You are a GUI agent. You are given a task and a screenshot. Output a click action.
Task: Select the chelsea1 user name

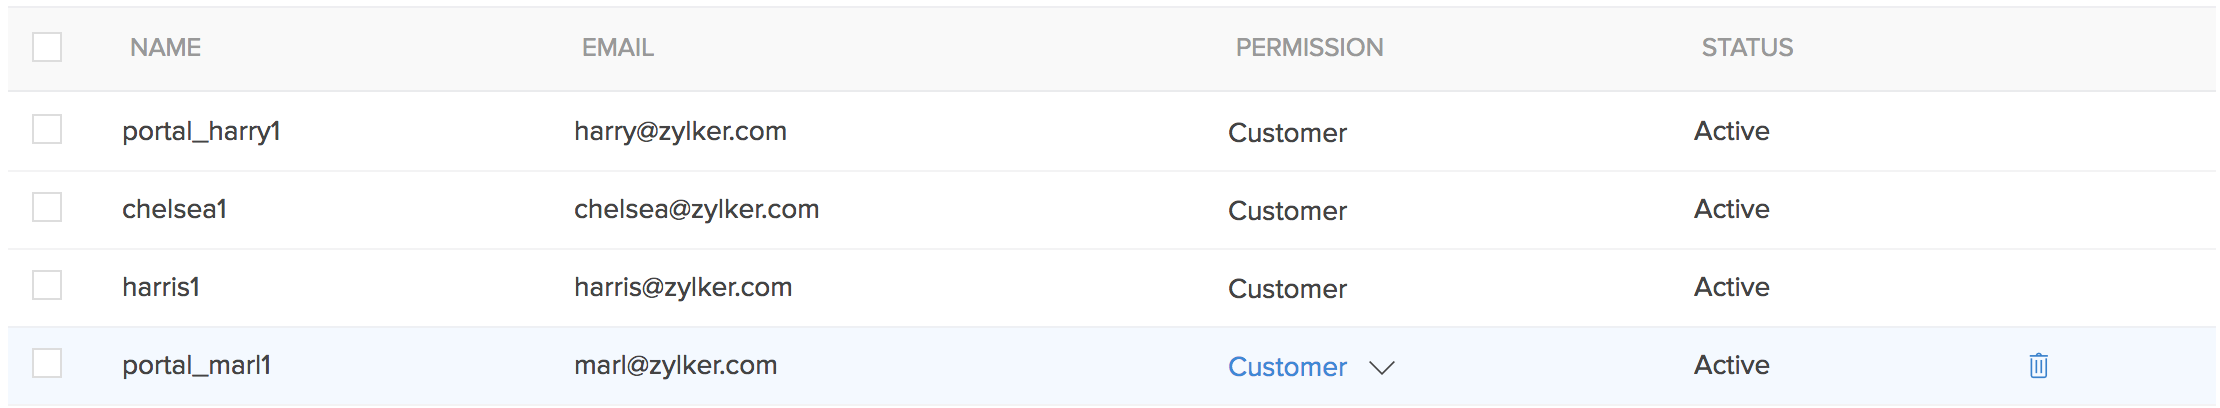pyautogui.click(x=174, y=209)
